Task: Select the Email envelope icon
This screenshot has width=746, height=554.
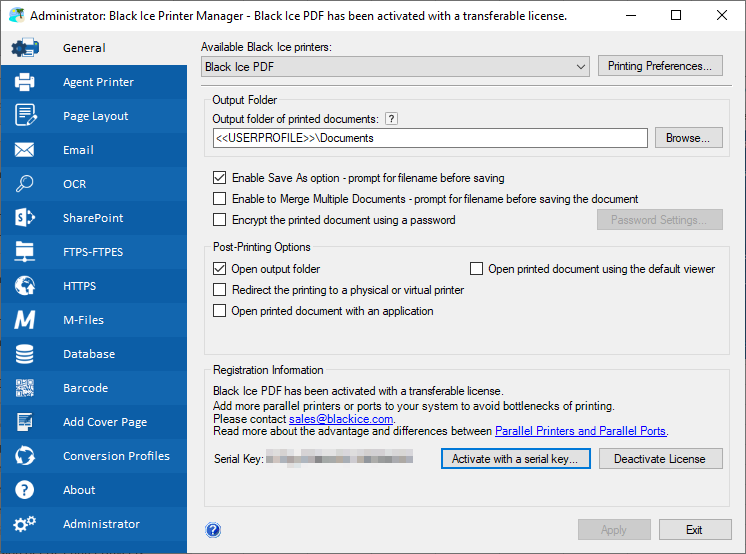Action: point(25,150)
